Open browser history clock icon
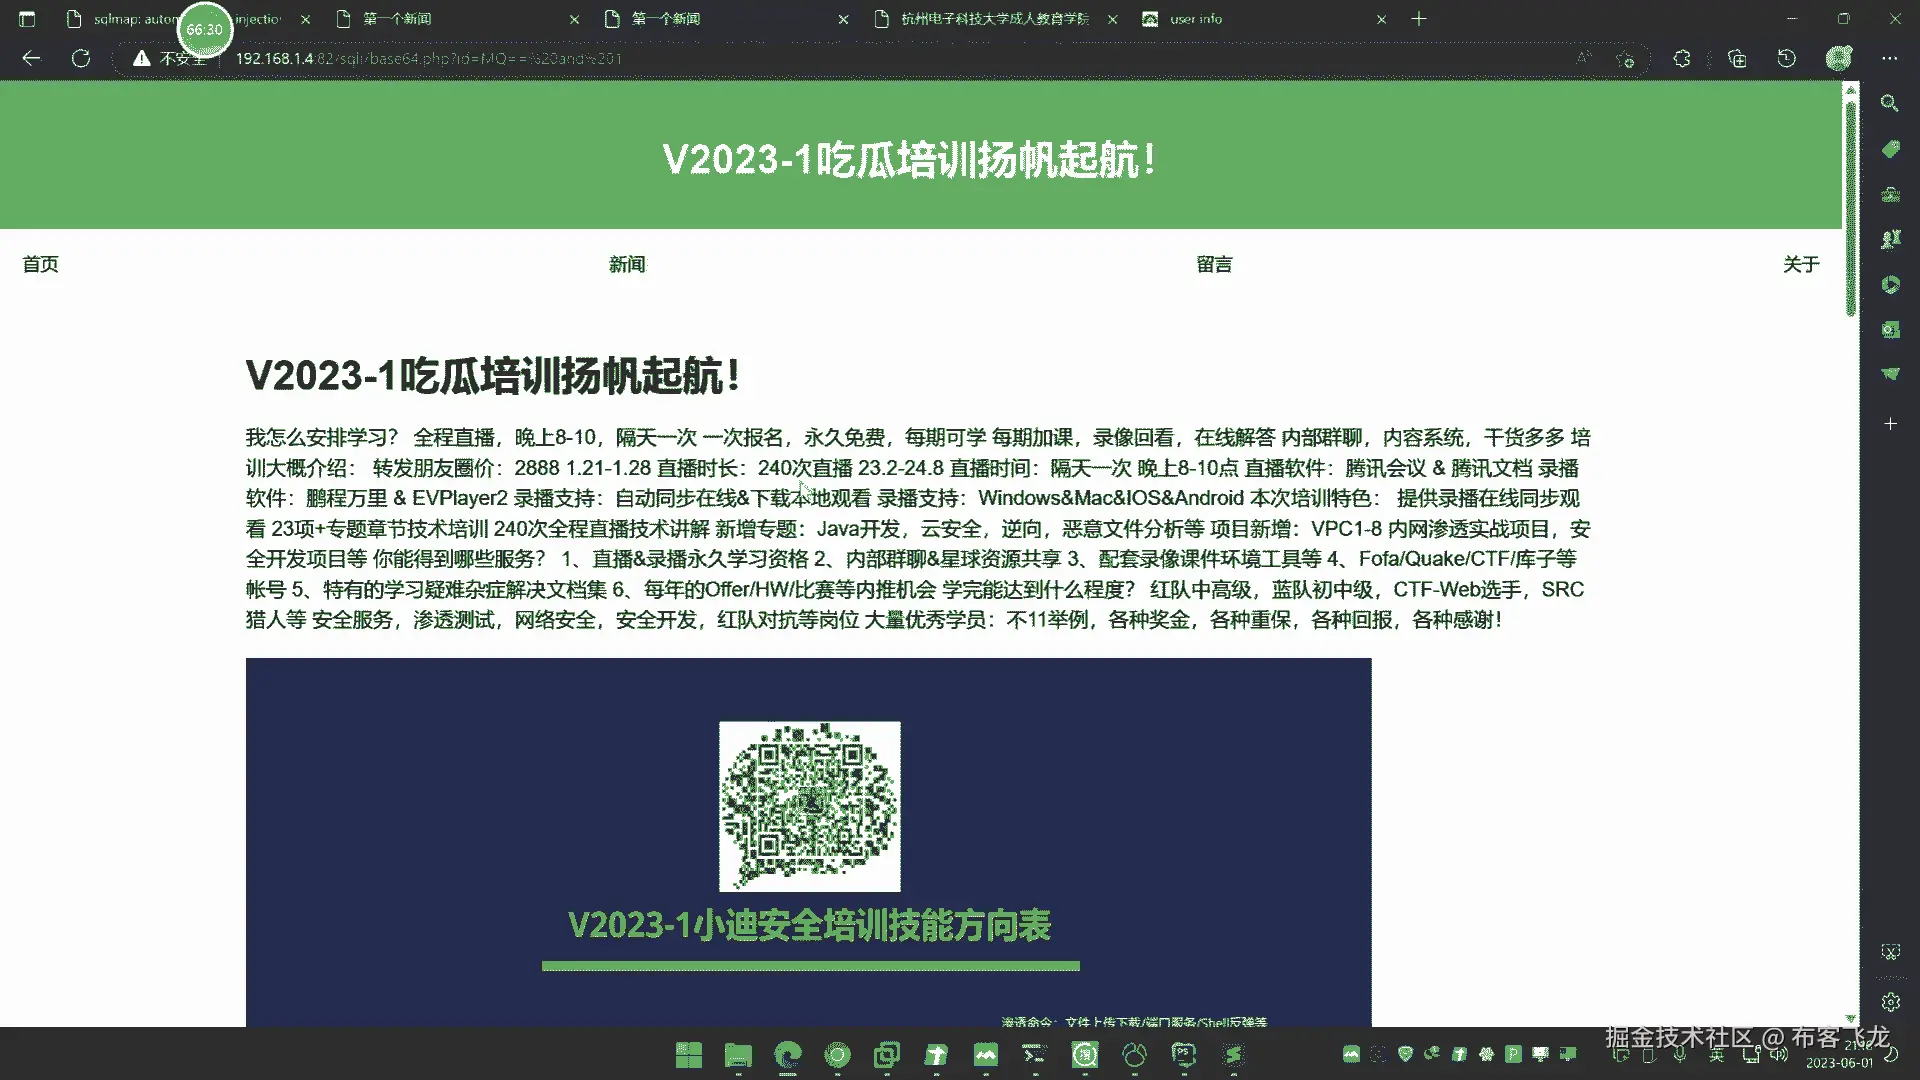1920x1080 pixels. [1787, 59]
